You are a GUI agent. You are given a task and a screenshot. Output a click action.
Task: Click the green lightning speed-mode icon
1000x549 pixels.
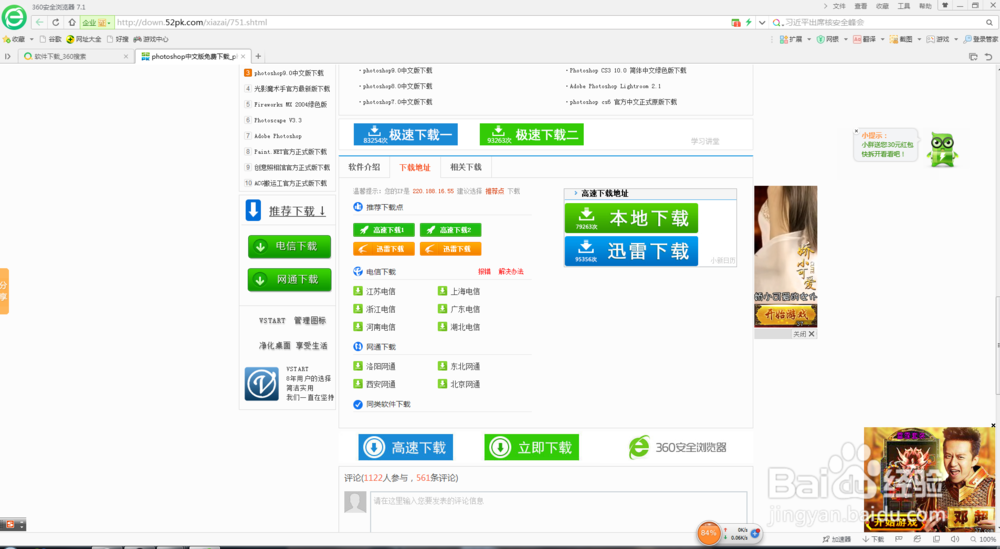749,22
